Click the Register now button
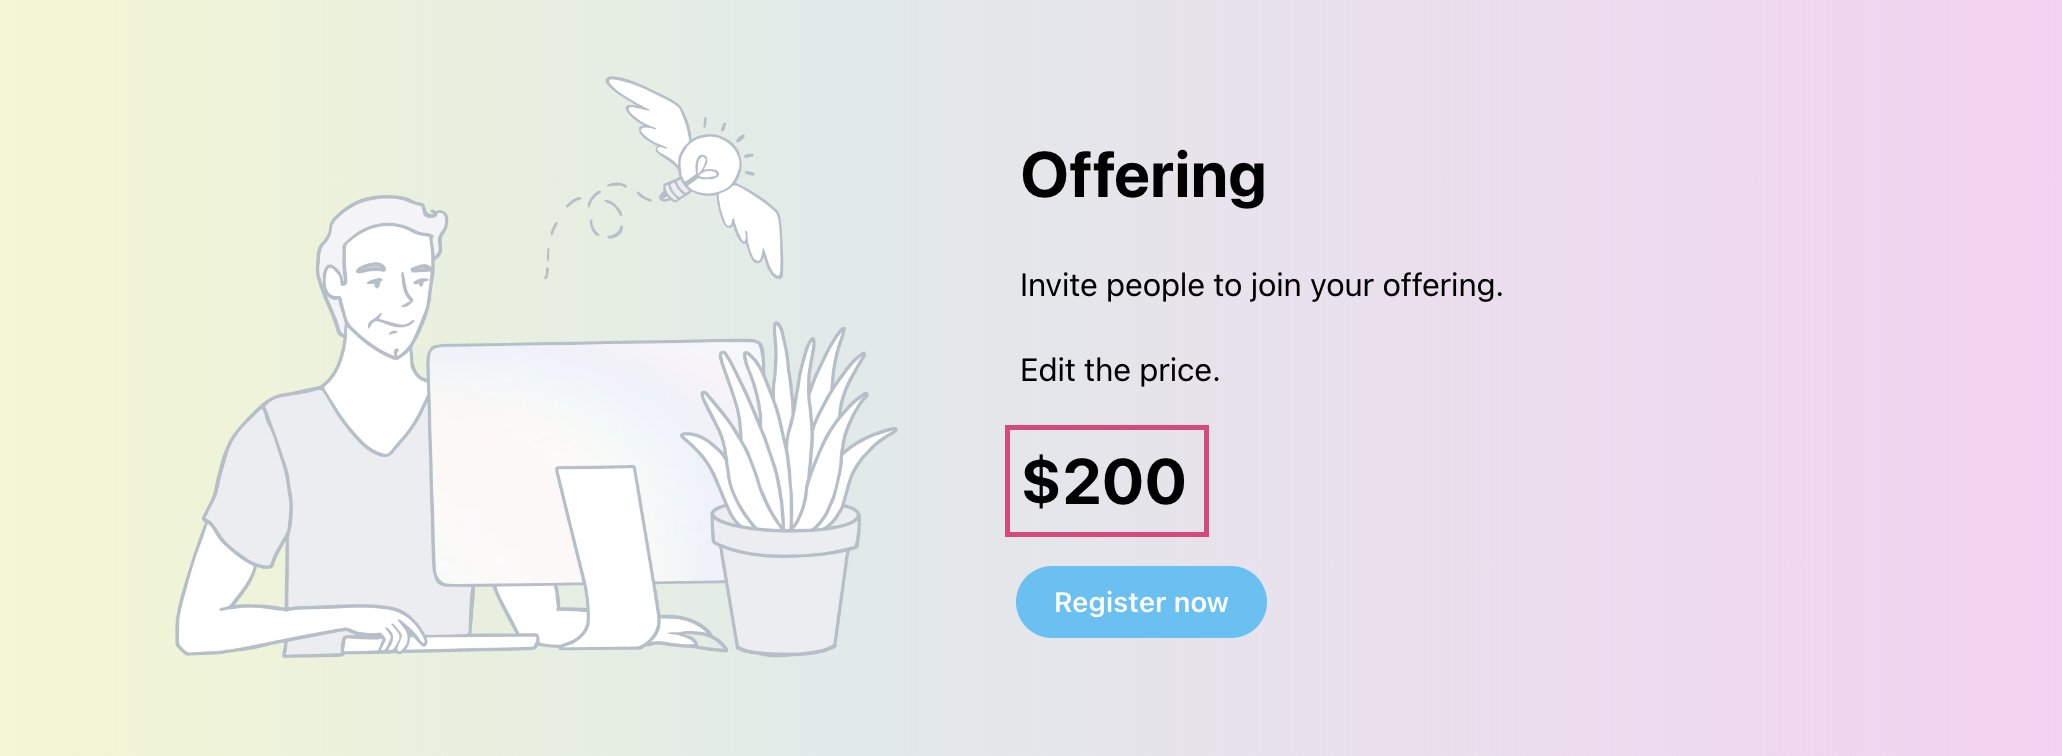This screenshot has width=2062, height=756. pyautogui.click(x=1141, y=602)
